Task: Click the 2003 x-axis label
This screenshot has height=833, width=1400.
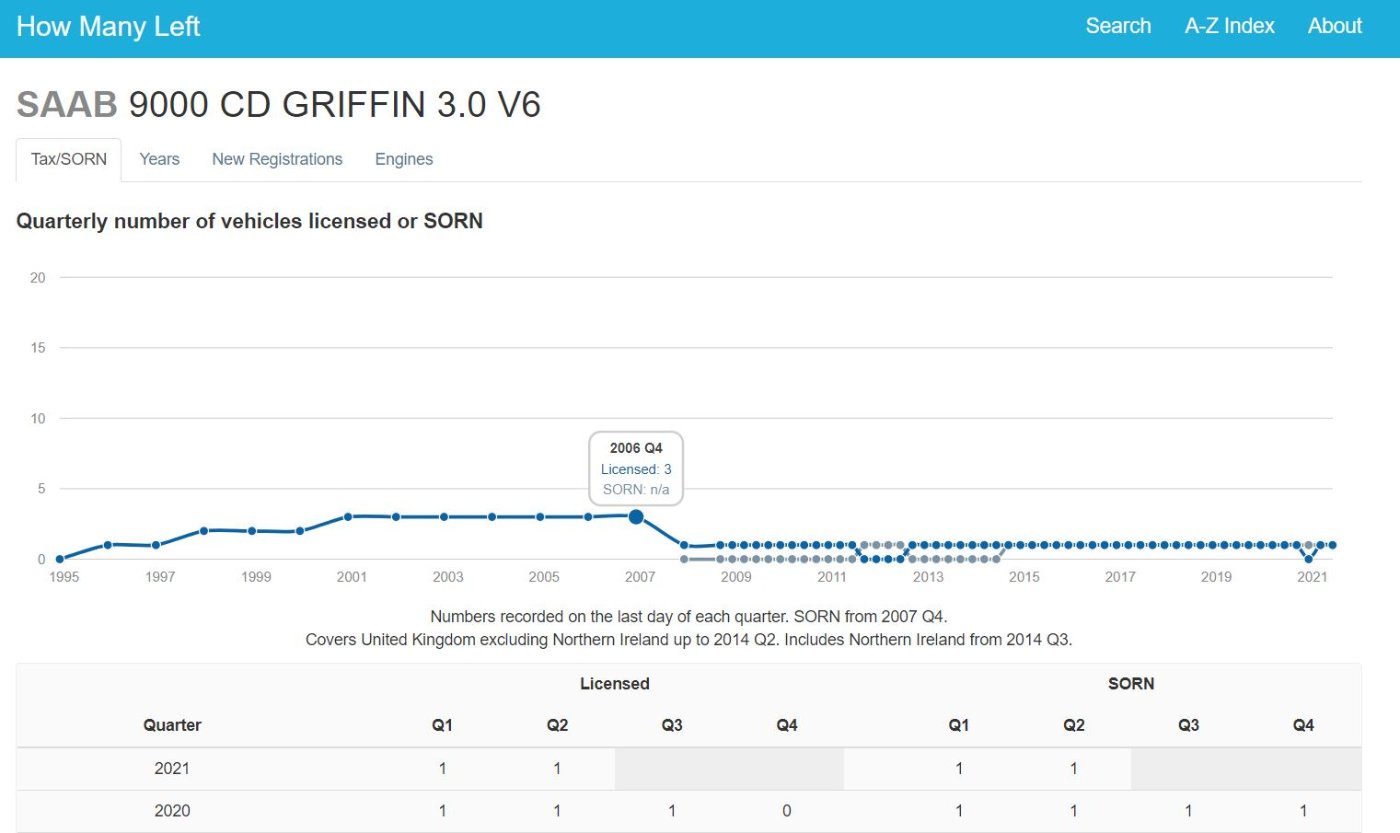Action: (448, 577)
